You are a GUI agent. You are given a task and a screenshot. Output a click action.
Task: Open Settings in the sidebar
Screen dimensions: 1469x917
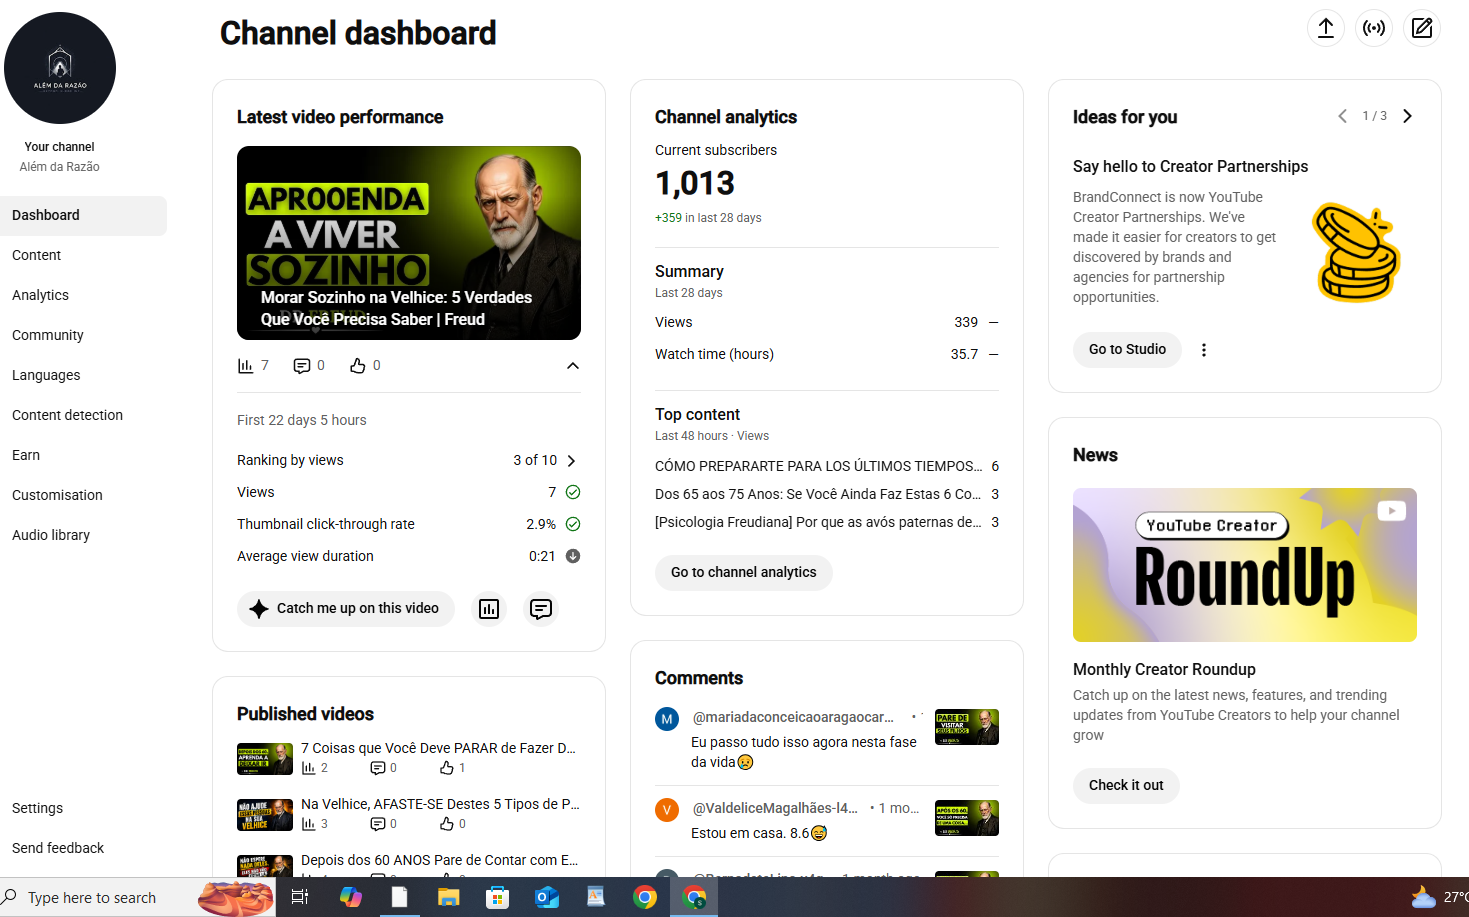point(84,808)
